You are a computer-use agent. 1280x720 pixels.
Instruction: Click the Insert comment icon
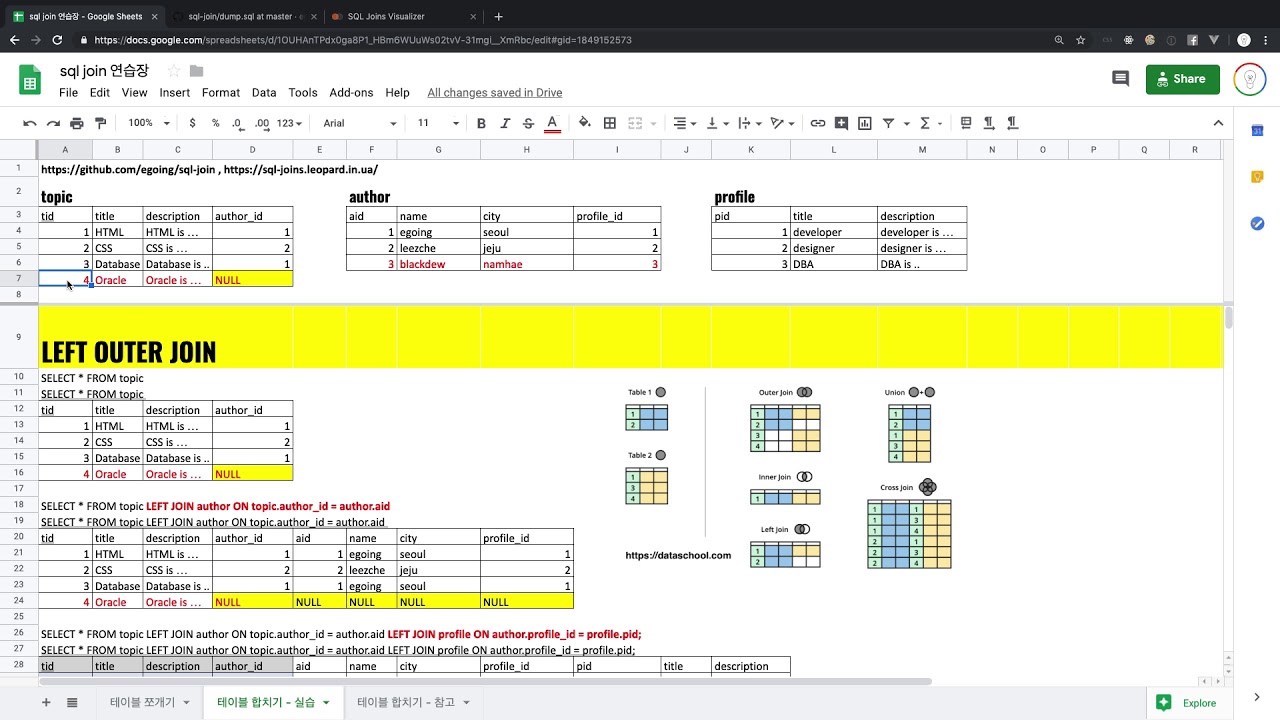[x=841, y=123]
